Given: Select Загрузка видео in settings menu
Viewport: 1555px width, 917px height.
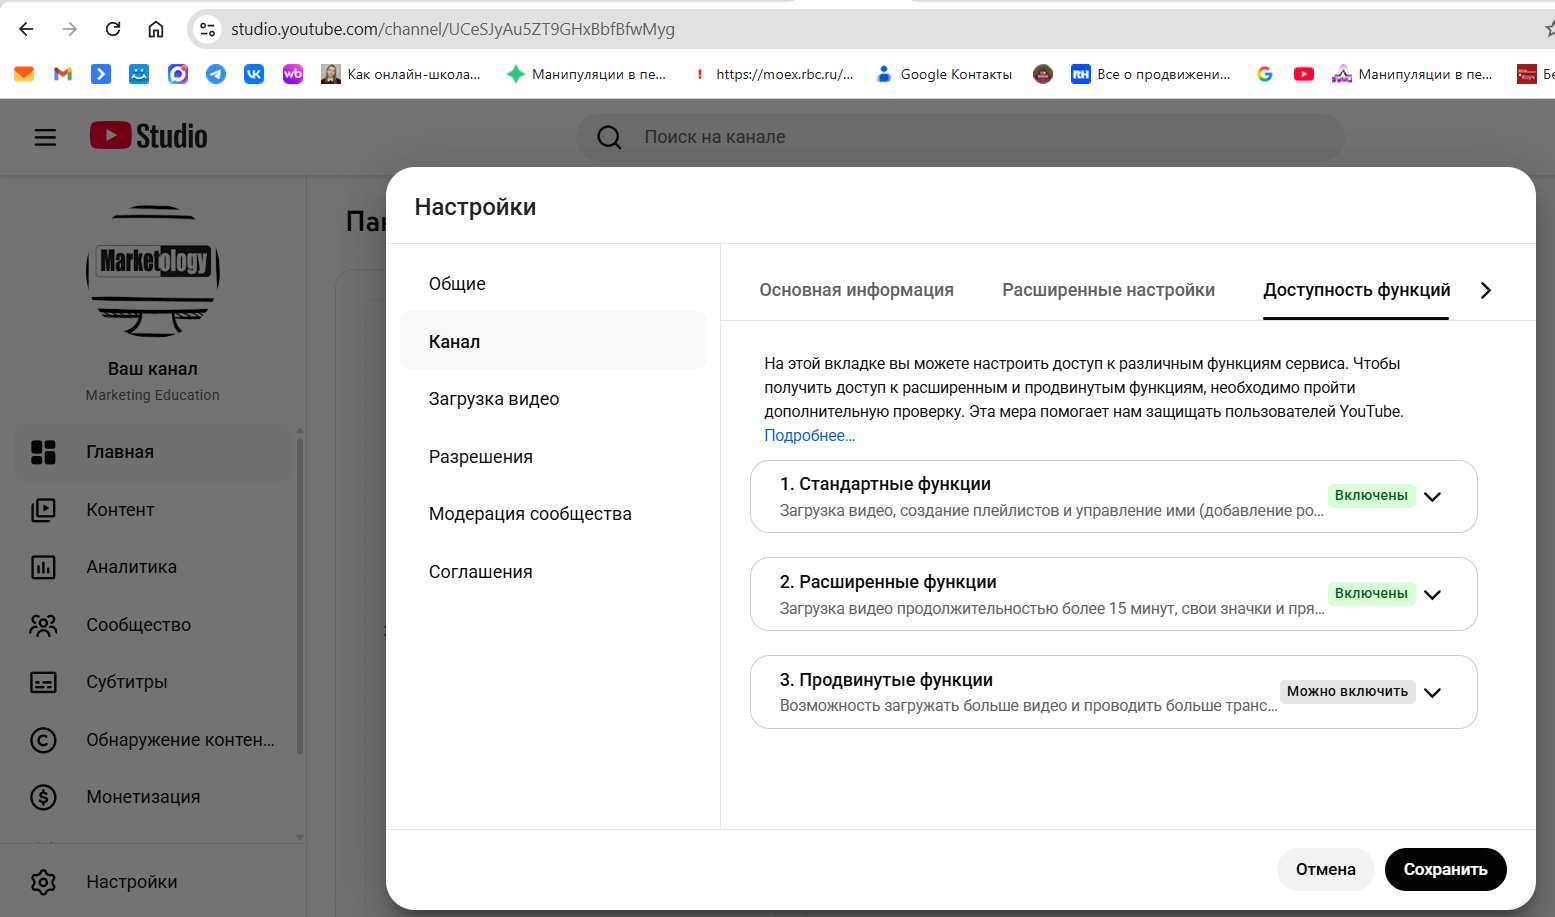Looking at the screenshot, I should pyautogui.click(x=494, y=399).
